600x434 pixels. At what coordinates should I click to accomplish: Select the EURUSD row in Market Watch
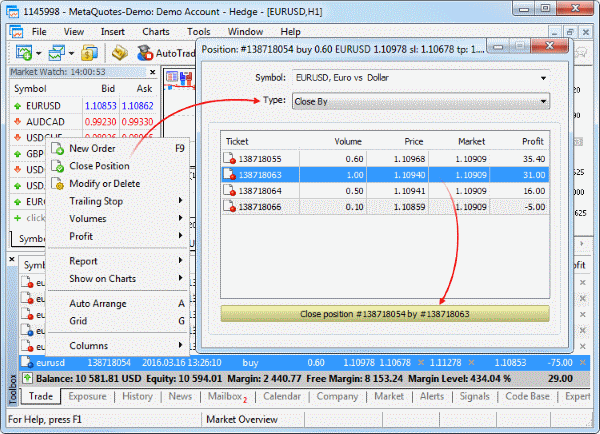[x=83, y=106]
